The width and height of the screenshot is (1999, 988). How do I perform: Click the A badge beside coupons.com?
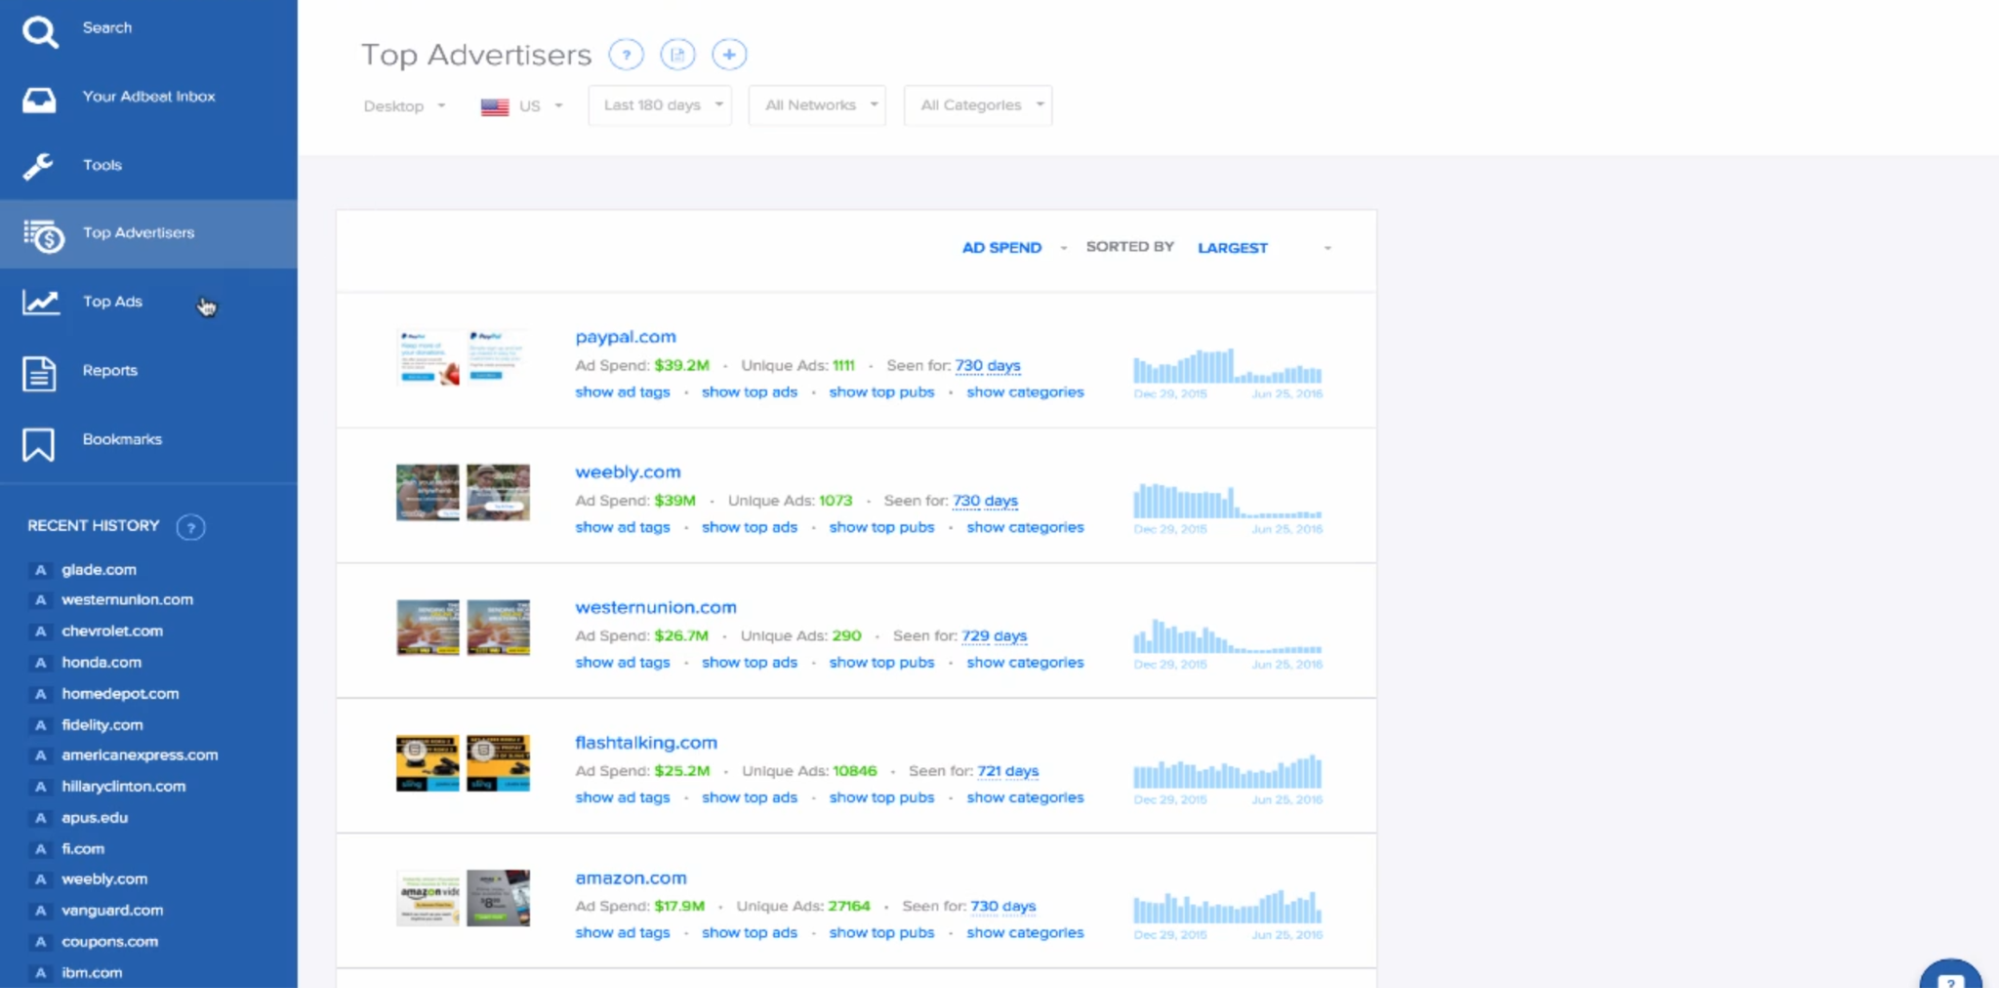[x=40, y=942]
